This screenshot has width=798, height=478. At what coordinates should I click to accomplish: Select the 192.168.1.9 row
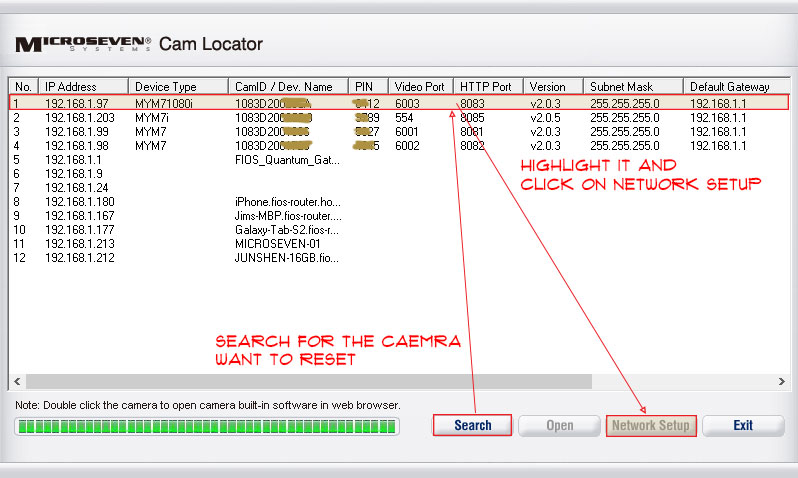pos(399,174)
